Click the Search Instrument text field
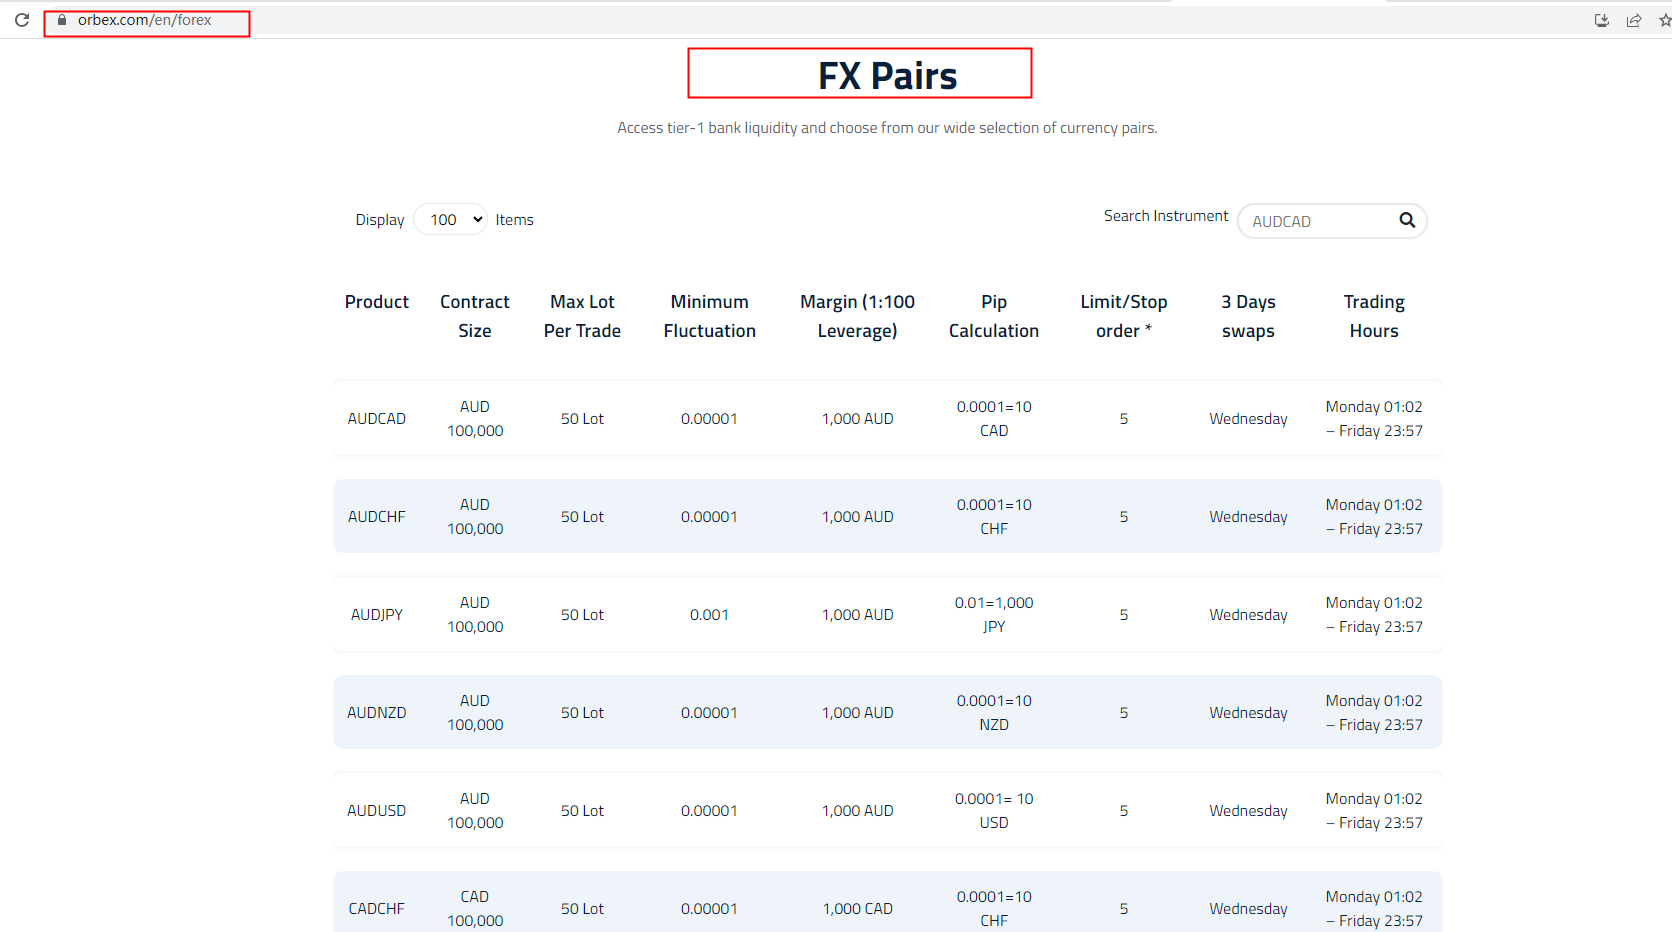 (x=1318, y=221)
